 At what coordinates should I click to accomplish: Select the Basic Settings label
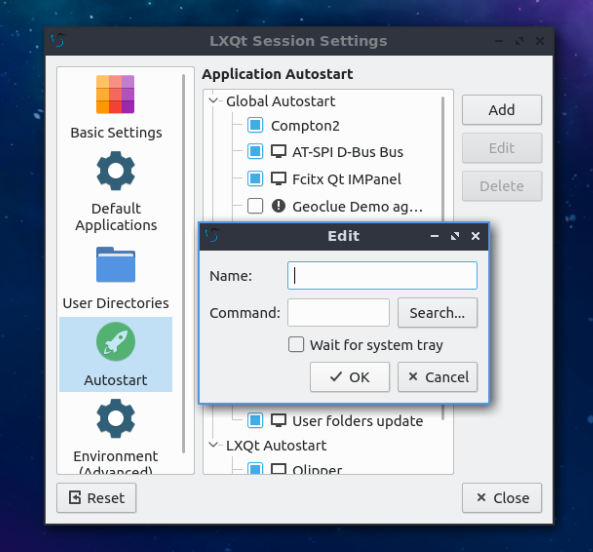pos(116,133)
